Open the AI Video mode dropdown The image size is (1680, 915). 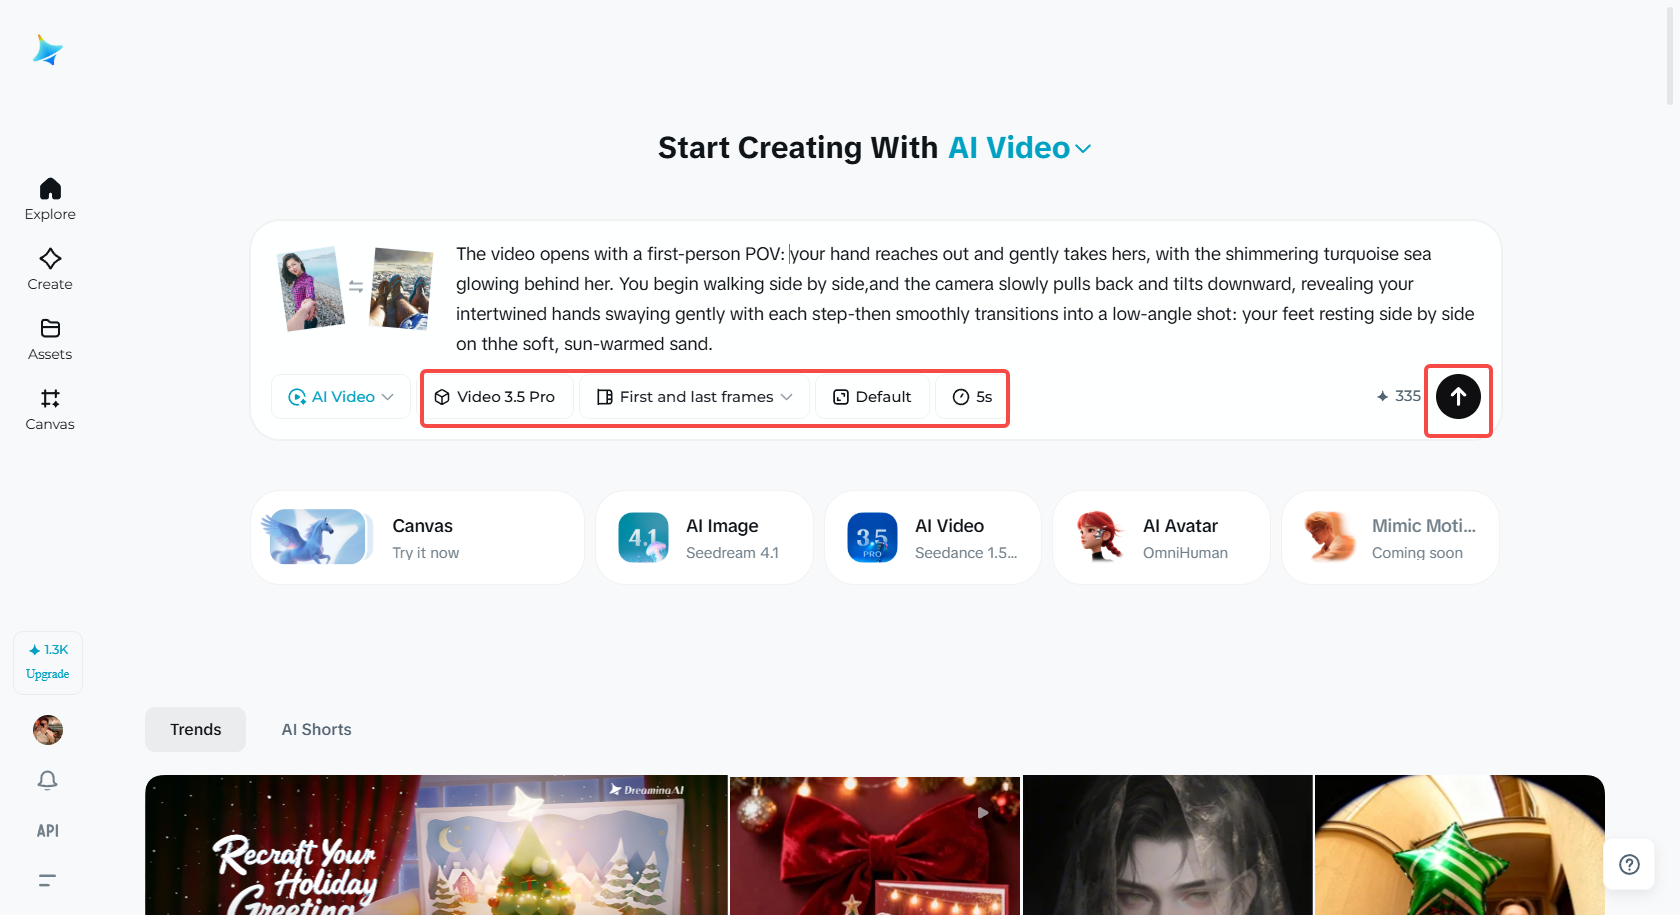pos(341,397)
